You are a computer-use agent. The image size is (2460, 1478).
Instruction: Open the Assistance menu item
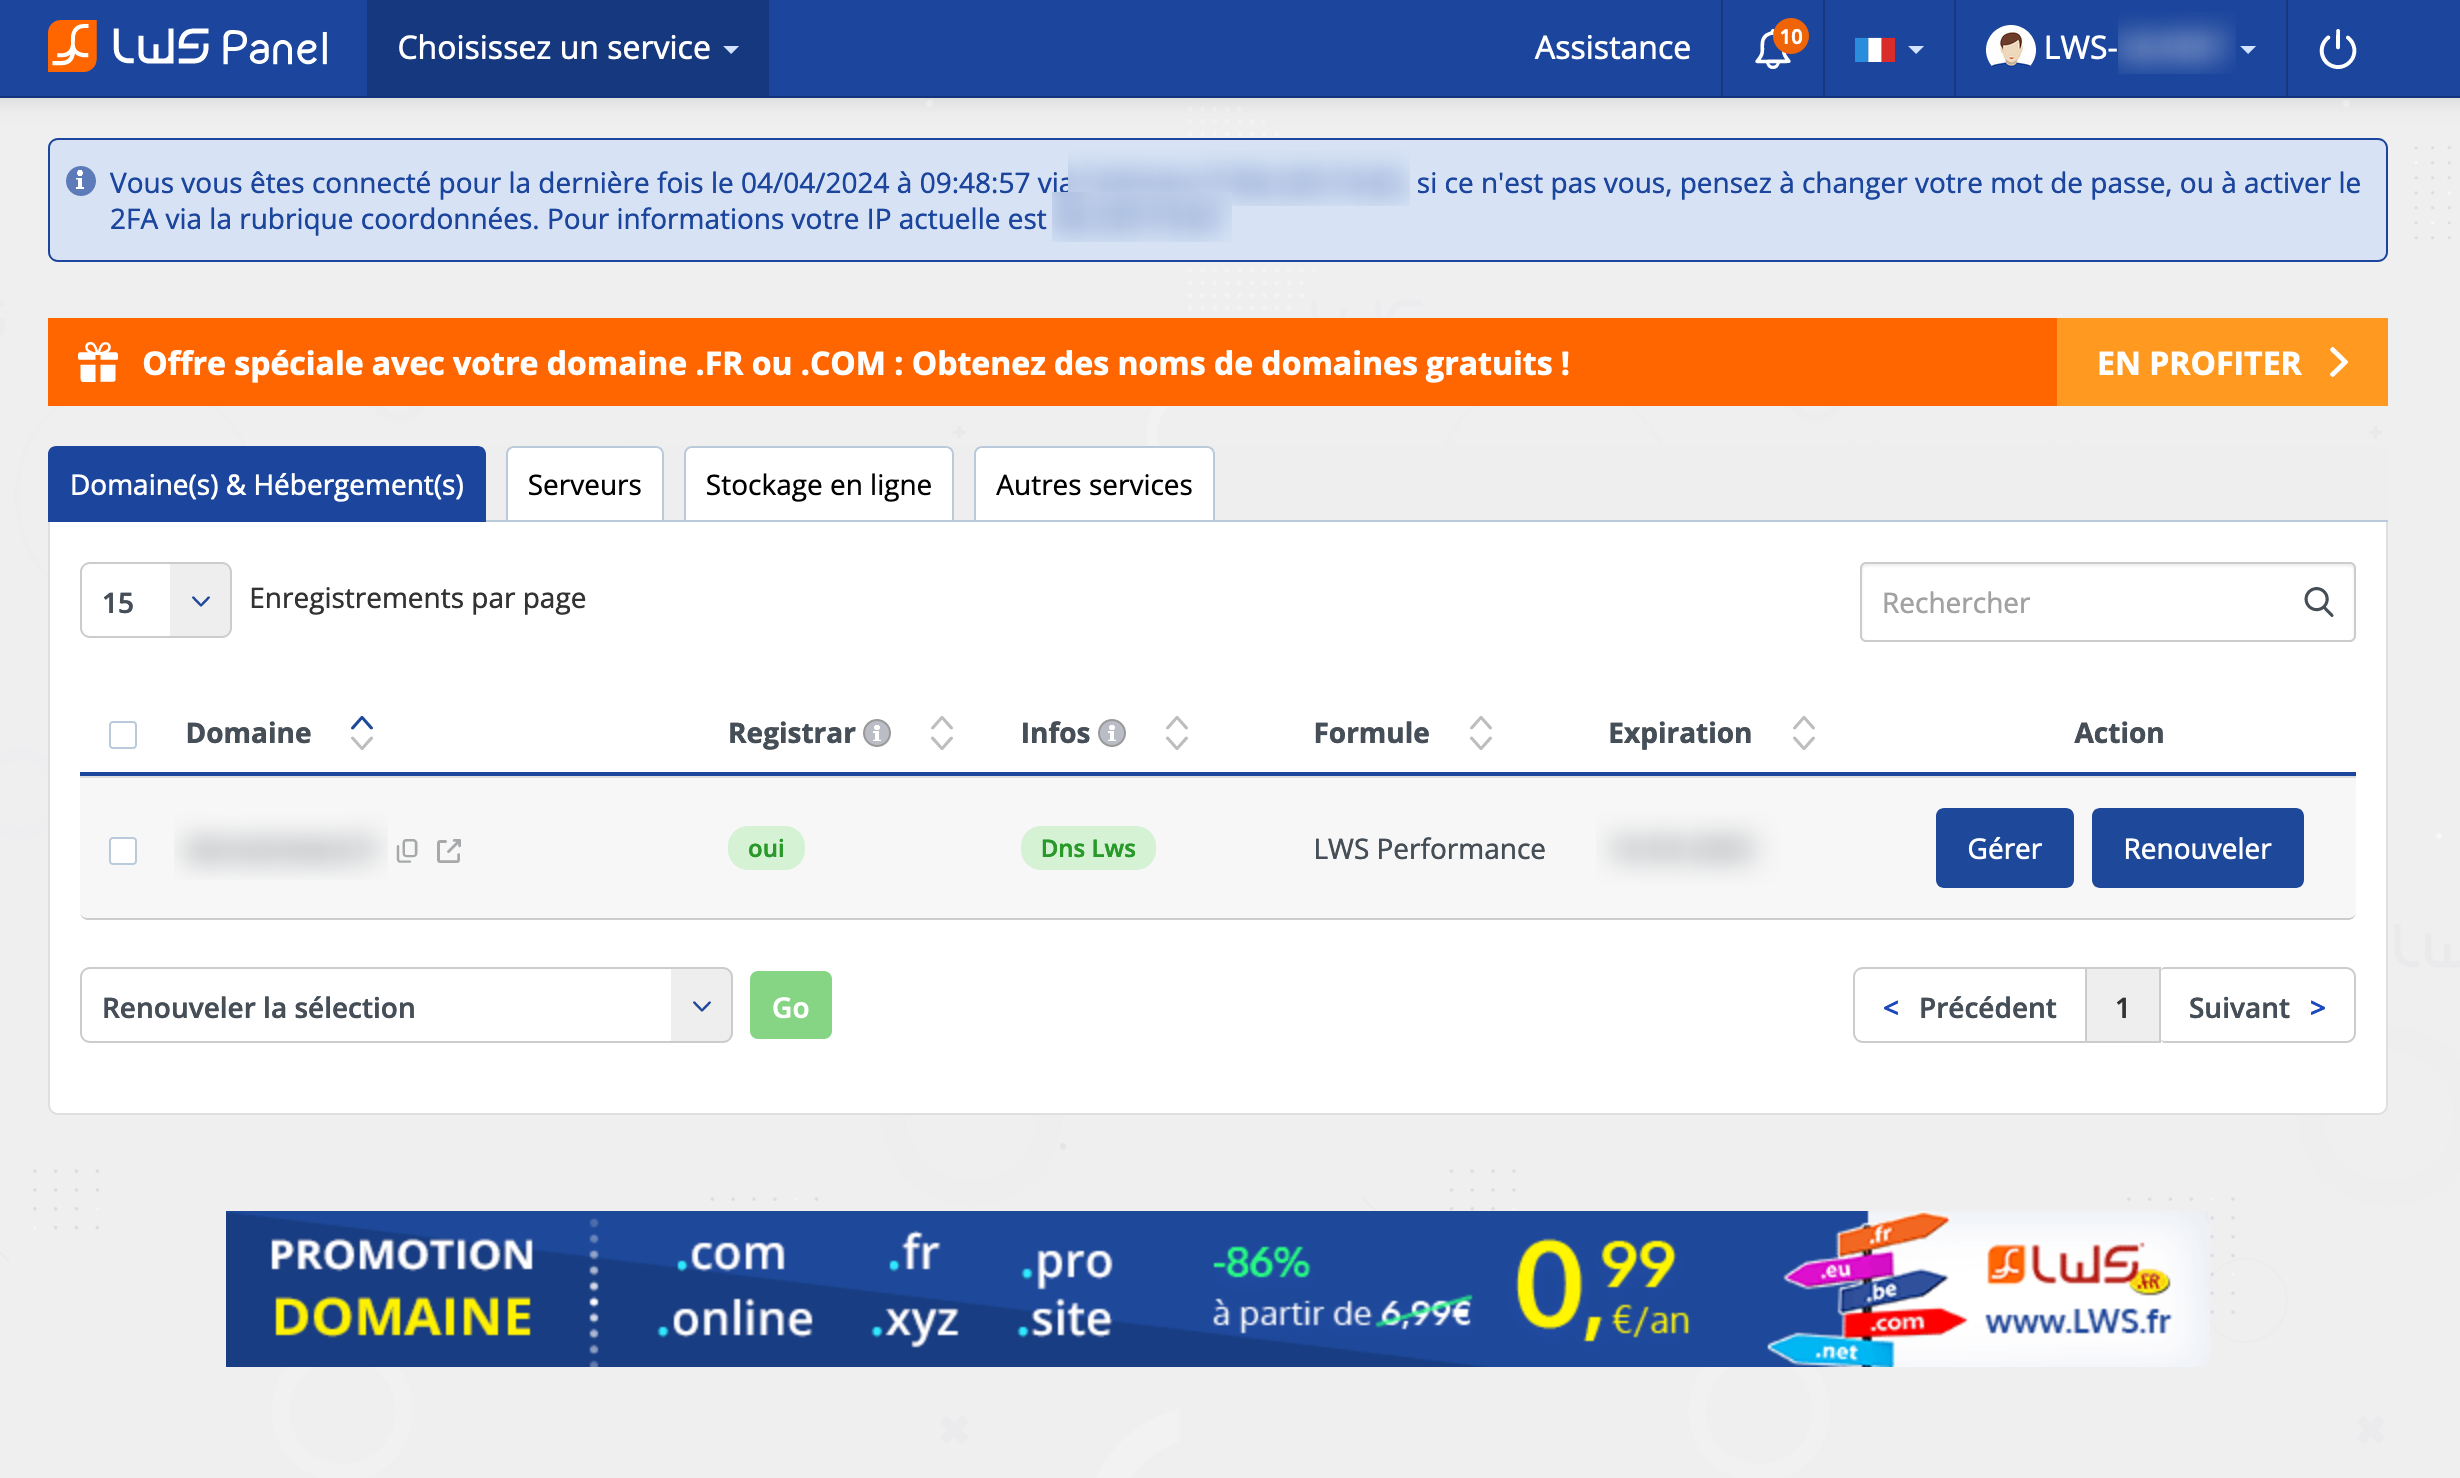pyautogui.click(x=1612, y=48)
